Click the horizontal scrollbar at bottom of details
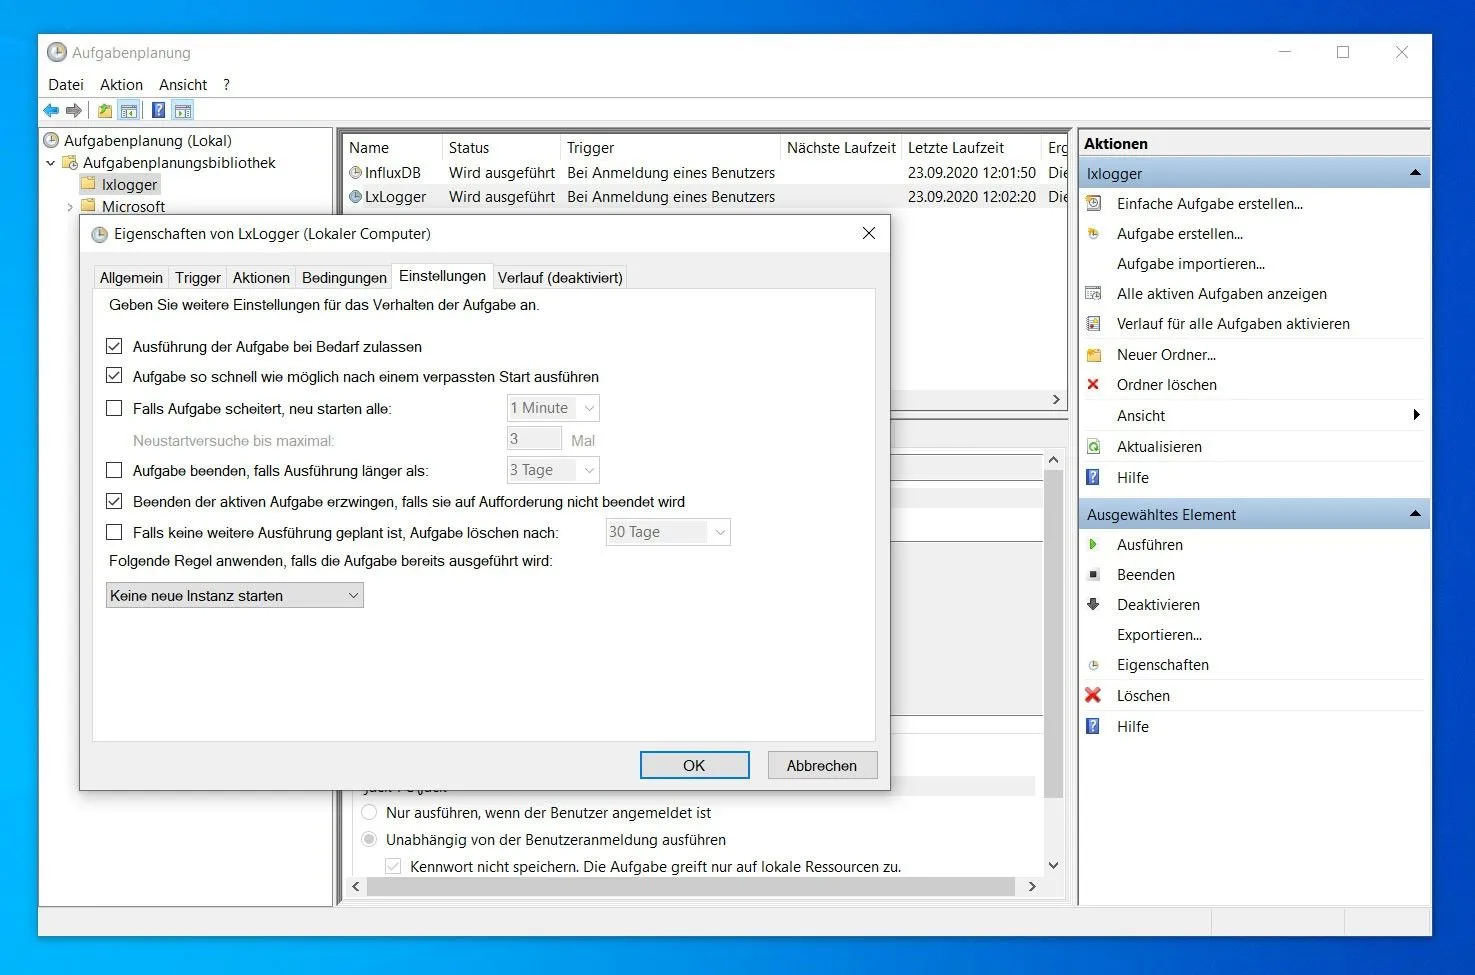The height and width of the screenshot is (975, 1475). coord(690,887)
